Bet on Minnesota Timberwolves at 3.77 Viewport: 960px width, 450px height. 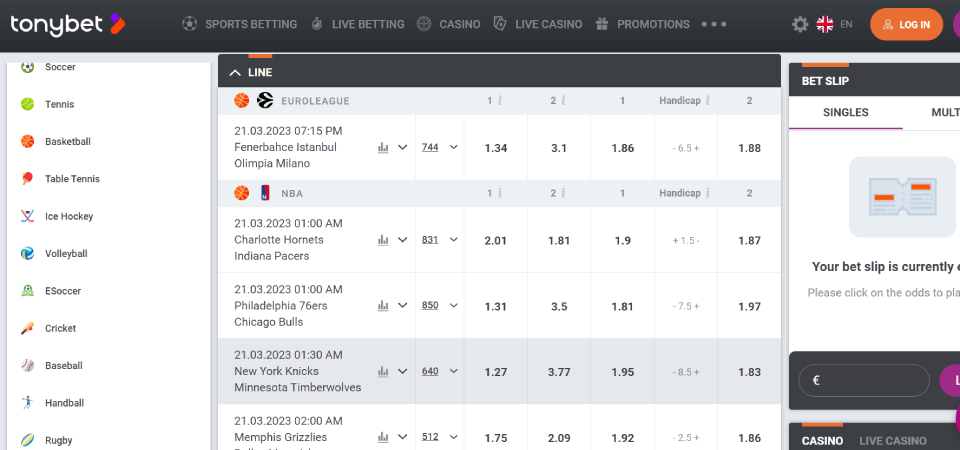559,372
